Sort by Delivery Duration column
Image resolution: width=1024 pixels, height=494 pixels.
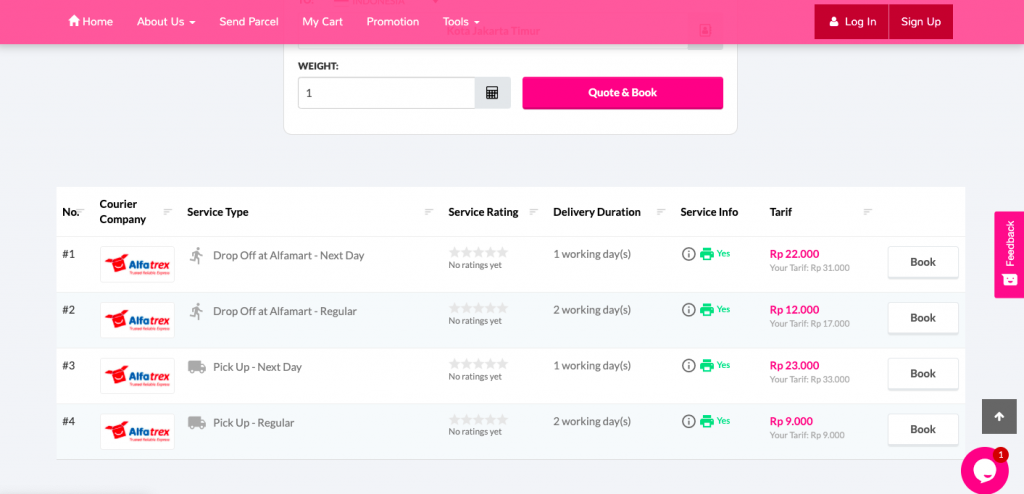pyautogui.click(x=660, y=212)
